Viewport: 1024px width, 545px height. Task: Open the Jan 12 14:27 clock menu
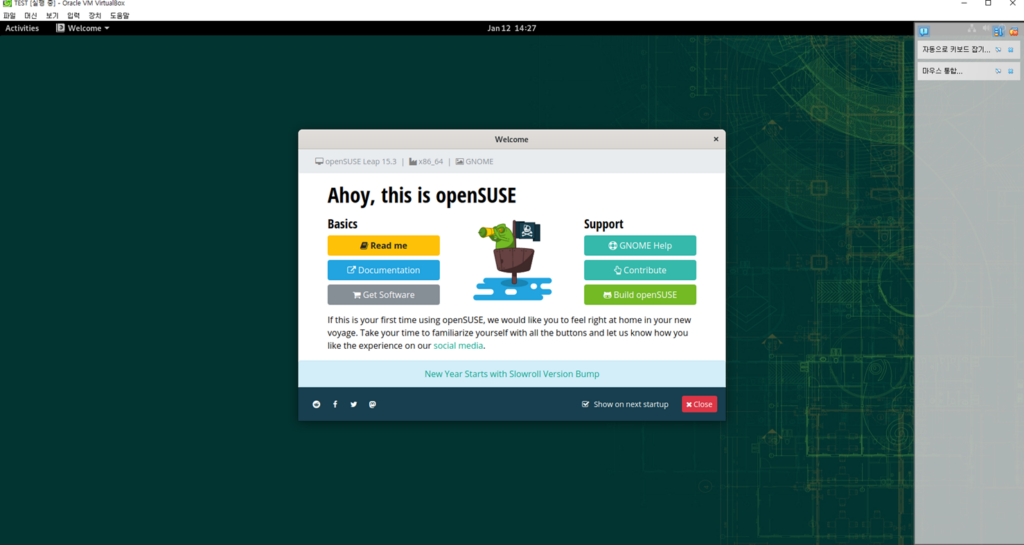[x=512, y=28]
